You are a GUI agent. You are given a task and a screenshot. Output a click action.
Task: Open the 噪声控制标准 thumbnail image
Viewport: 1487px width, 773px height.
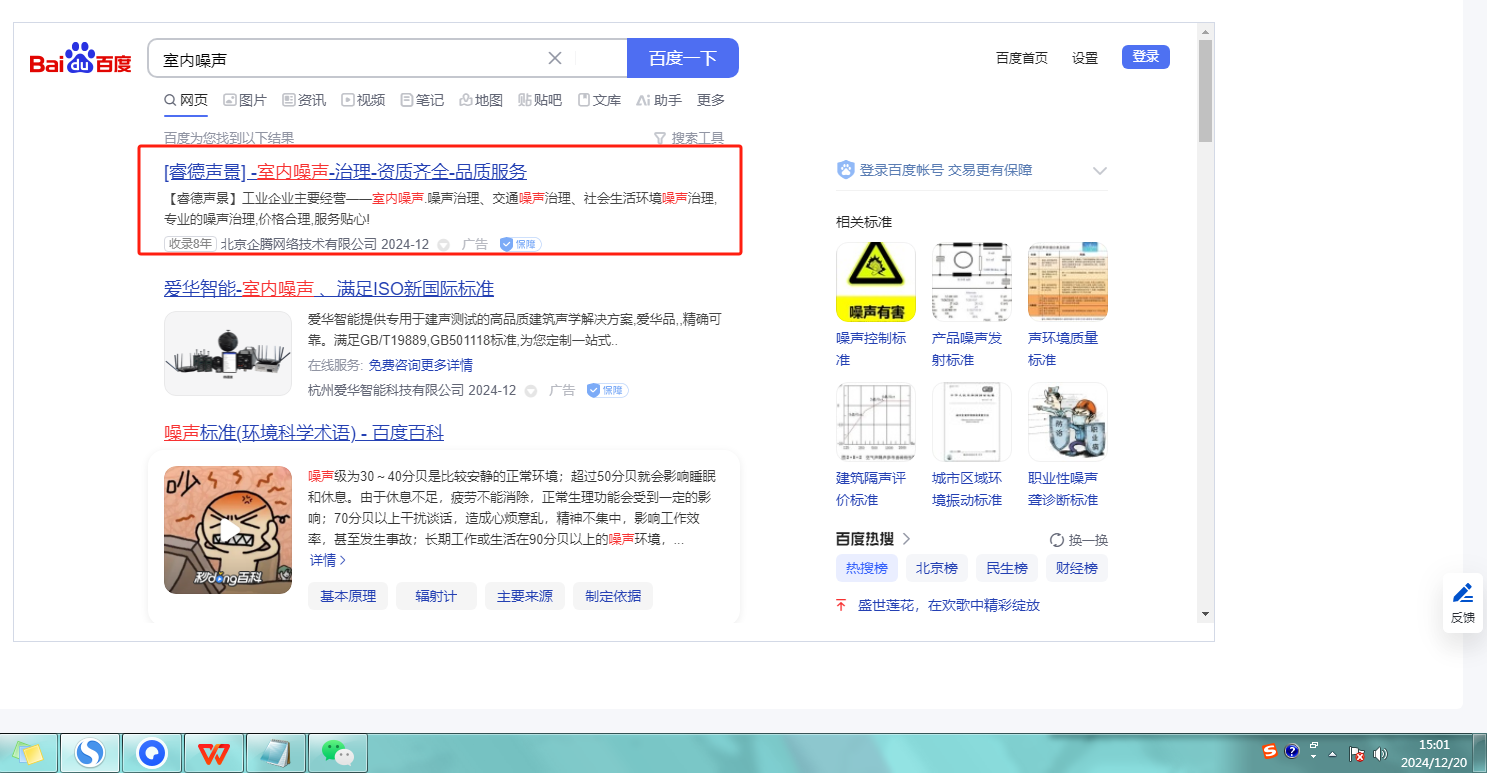(x=876, y=282)
